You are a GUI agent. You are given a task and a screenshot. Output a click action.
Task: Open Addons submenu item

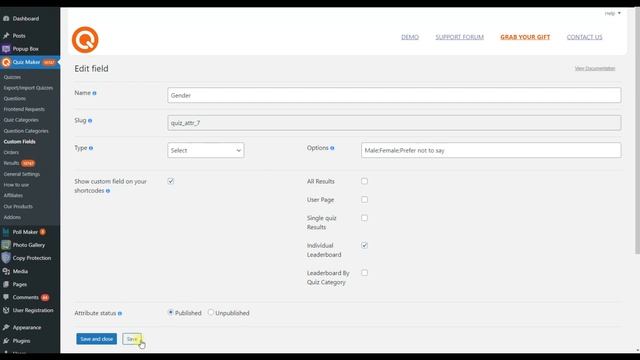point(12,217)
